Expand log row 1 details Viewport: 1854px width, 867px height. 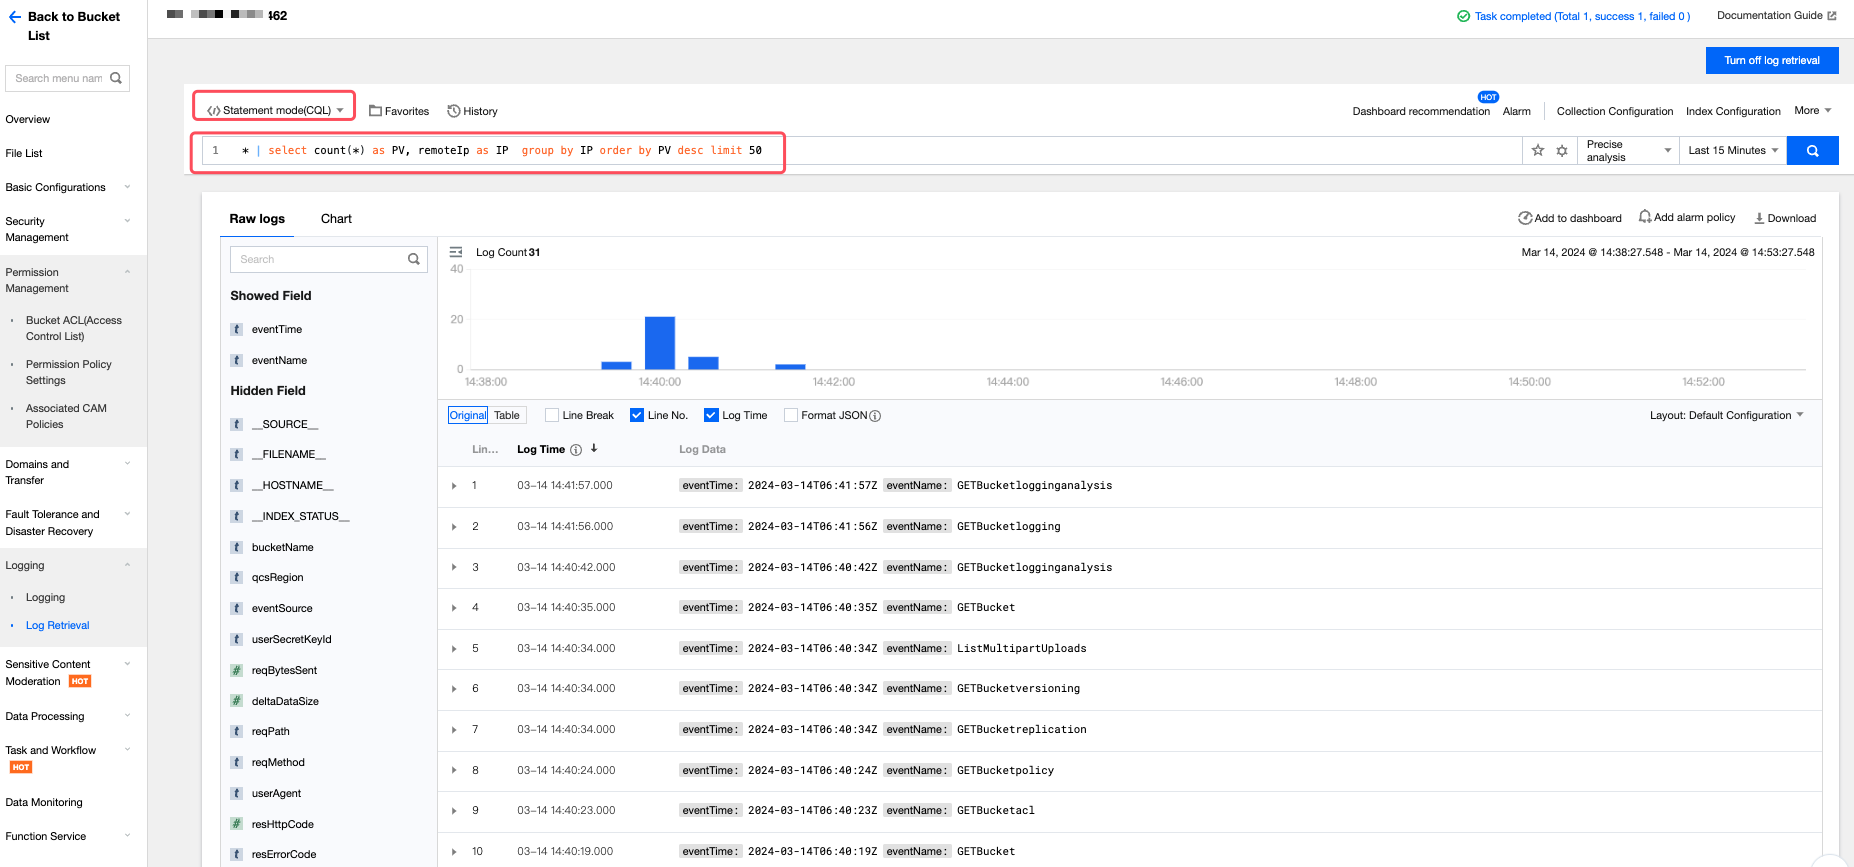click(x=454, y=486)
